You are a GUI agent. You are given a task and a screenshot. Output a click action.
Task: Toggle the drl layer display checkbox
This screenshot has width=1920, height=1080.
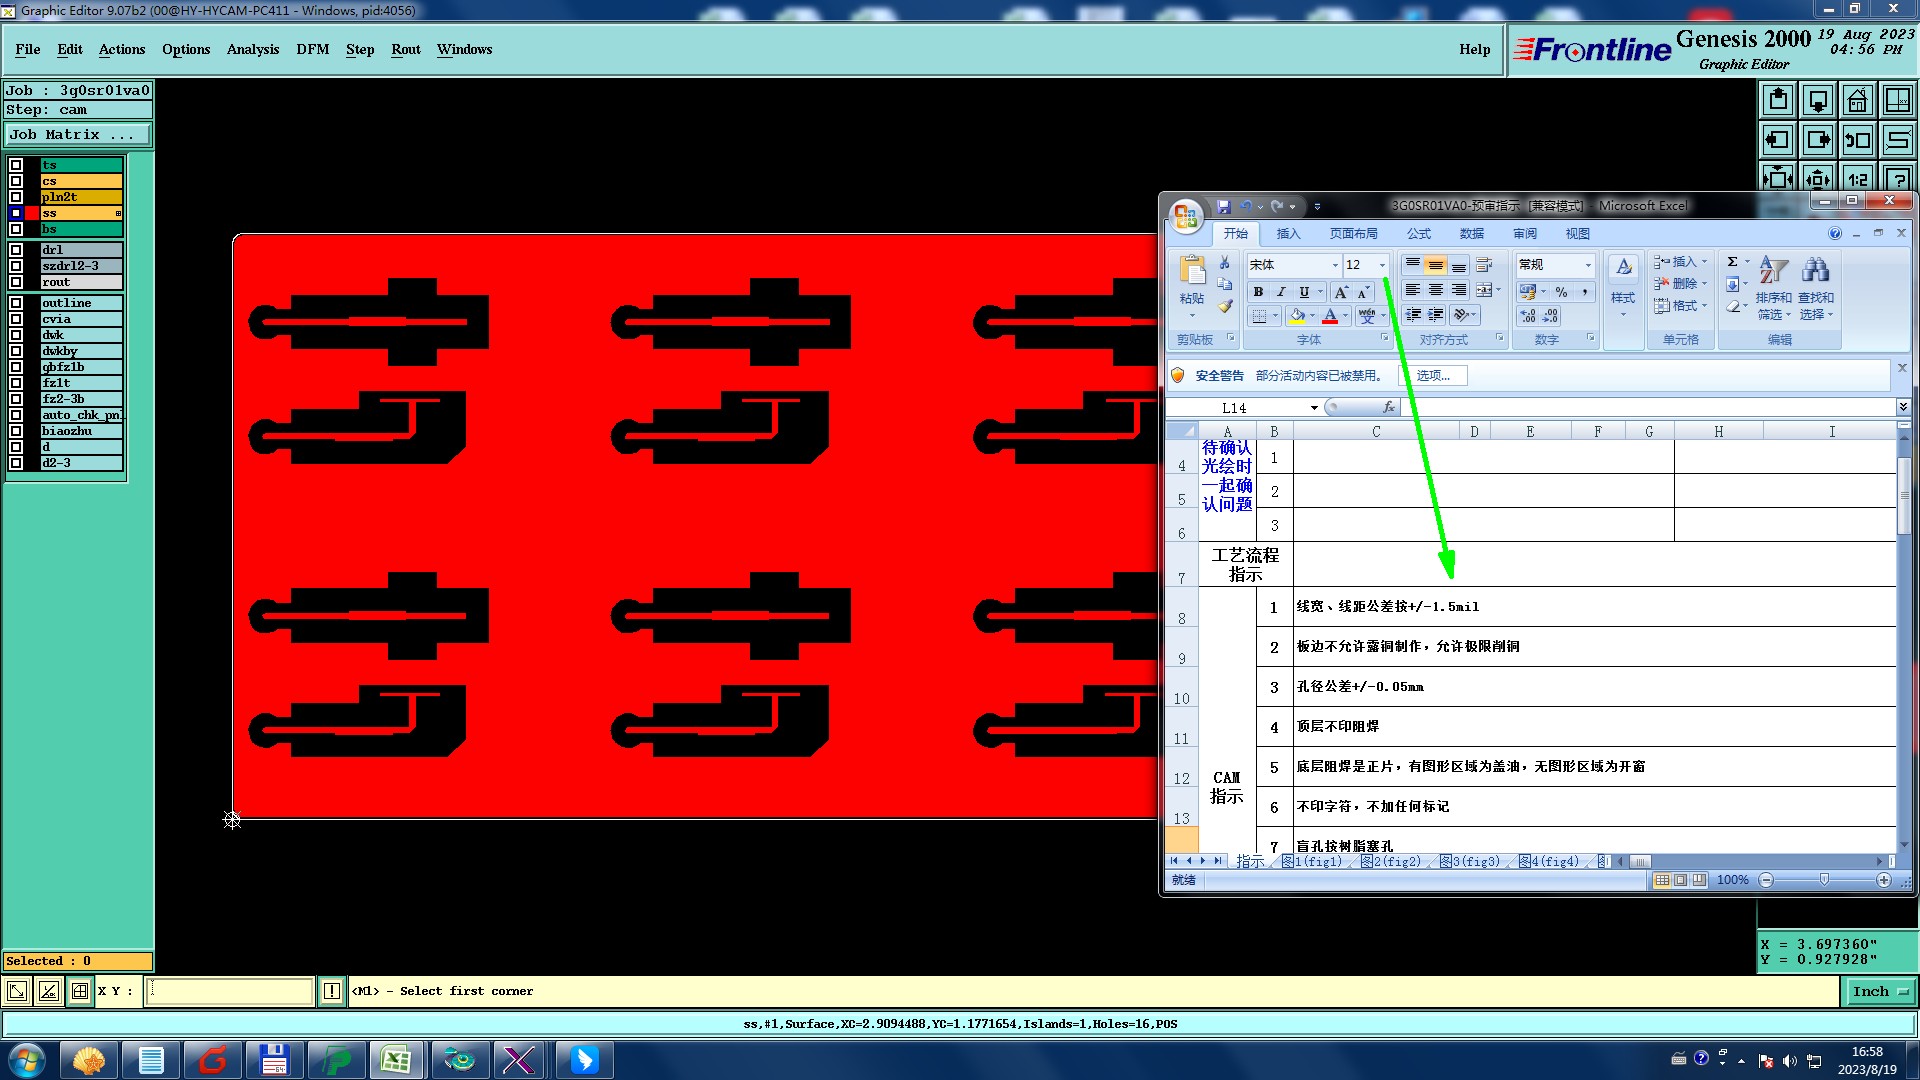[x=16, y=250]
